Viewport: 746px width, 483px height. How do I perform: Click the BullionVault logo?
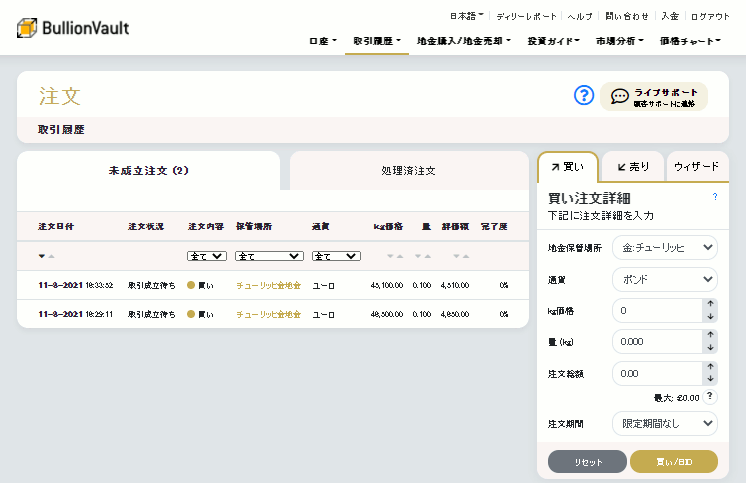[x=73, y=28]
